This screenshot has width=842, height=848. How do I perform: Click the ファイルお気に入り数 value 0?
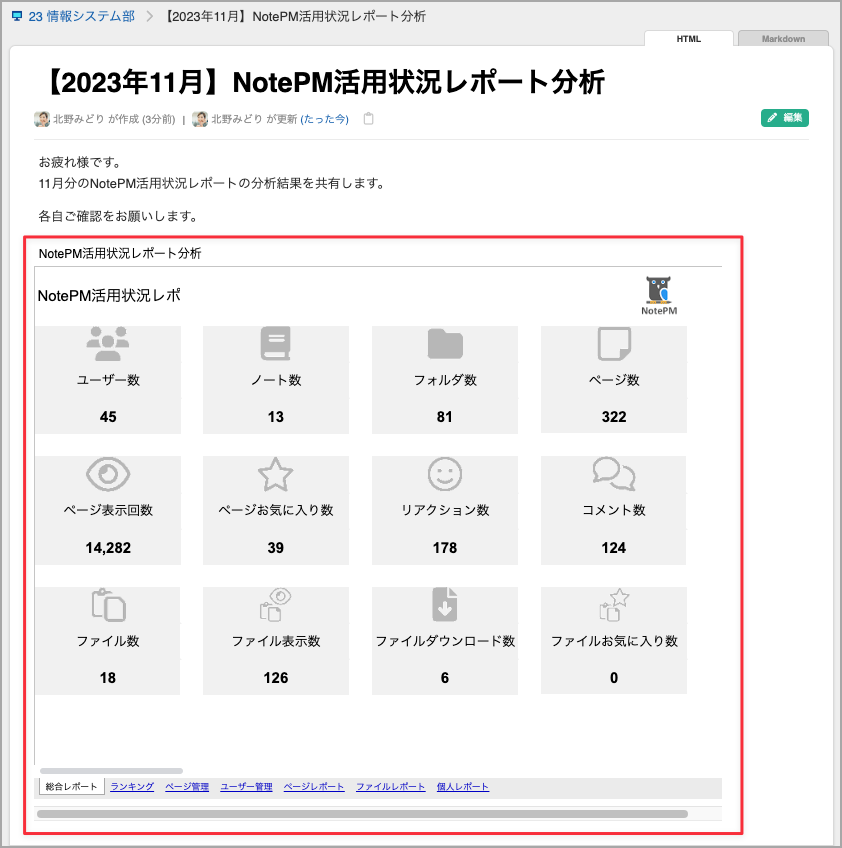coord(614,678)
